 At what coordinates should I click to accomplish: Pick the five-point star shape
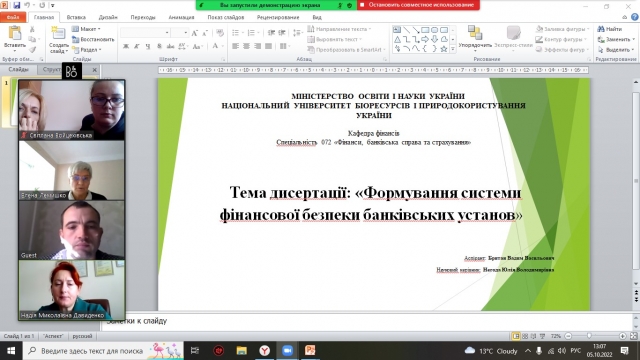point(444,49)
